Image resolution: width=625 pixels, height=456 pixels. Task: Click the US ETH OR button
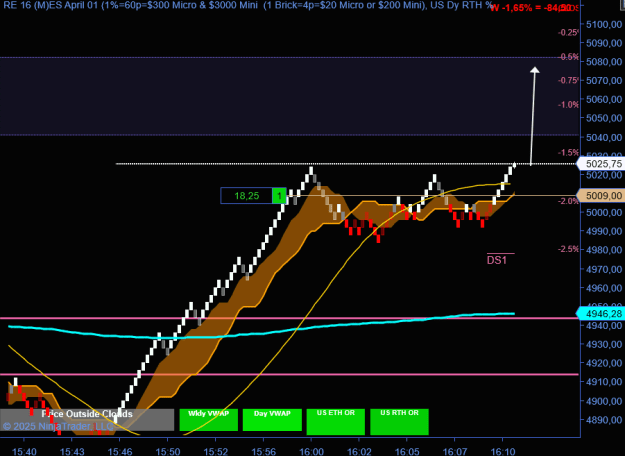coord(336,422)
